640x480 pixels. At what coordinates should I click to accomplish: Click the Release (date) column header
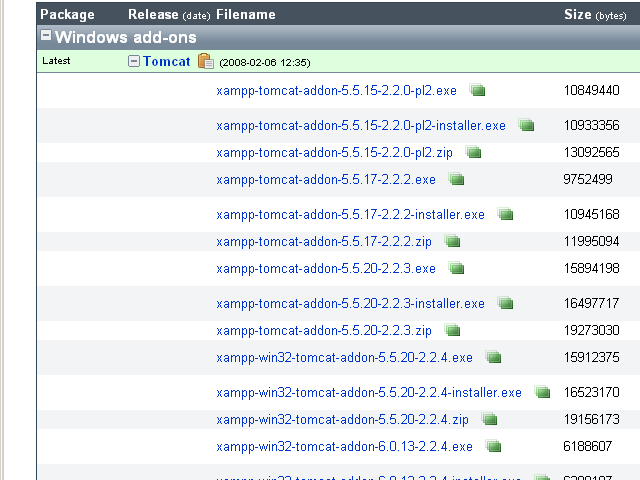click(x=169, y=15)
